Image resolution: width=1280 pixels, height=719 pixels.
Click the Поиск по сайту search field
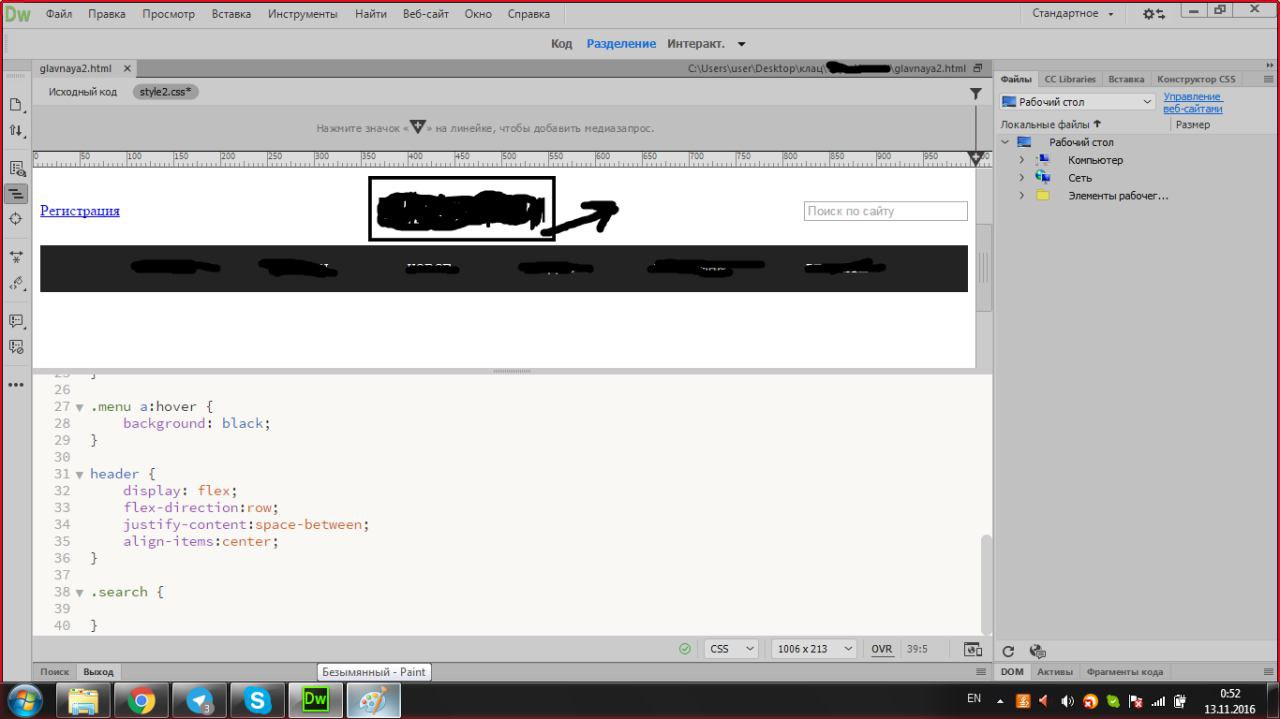click(886, 211)
